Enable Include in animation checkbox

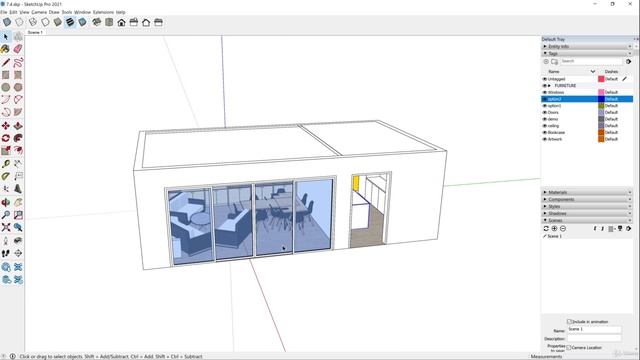pos(569,322)
